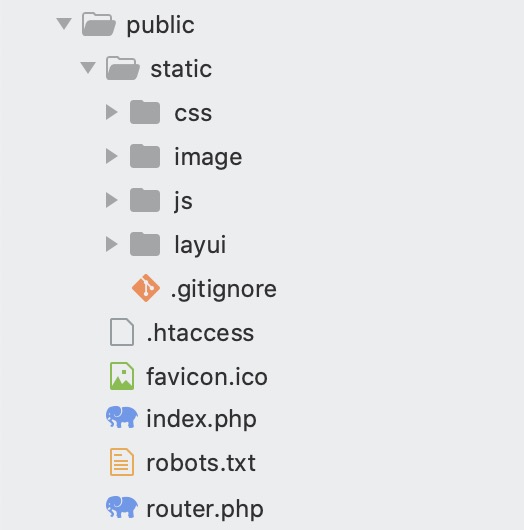Click the text file icon beside robots.txt

click(x=122, y=462)
